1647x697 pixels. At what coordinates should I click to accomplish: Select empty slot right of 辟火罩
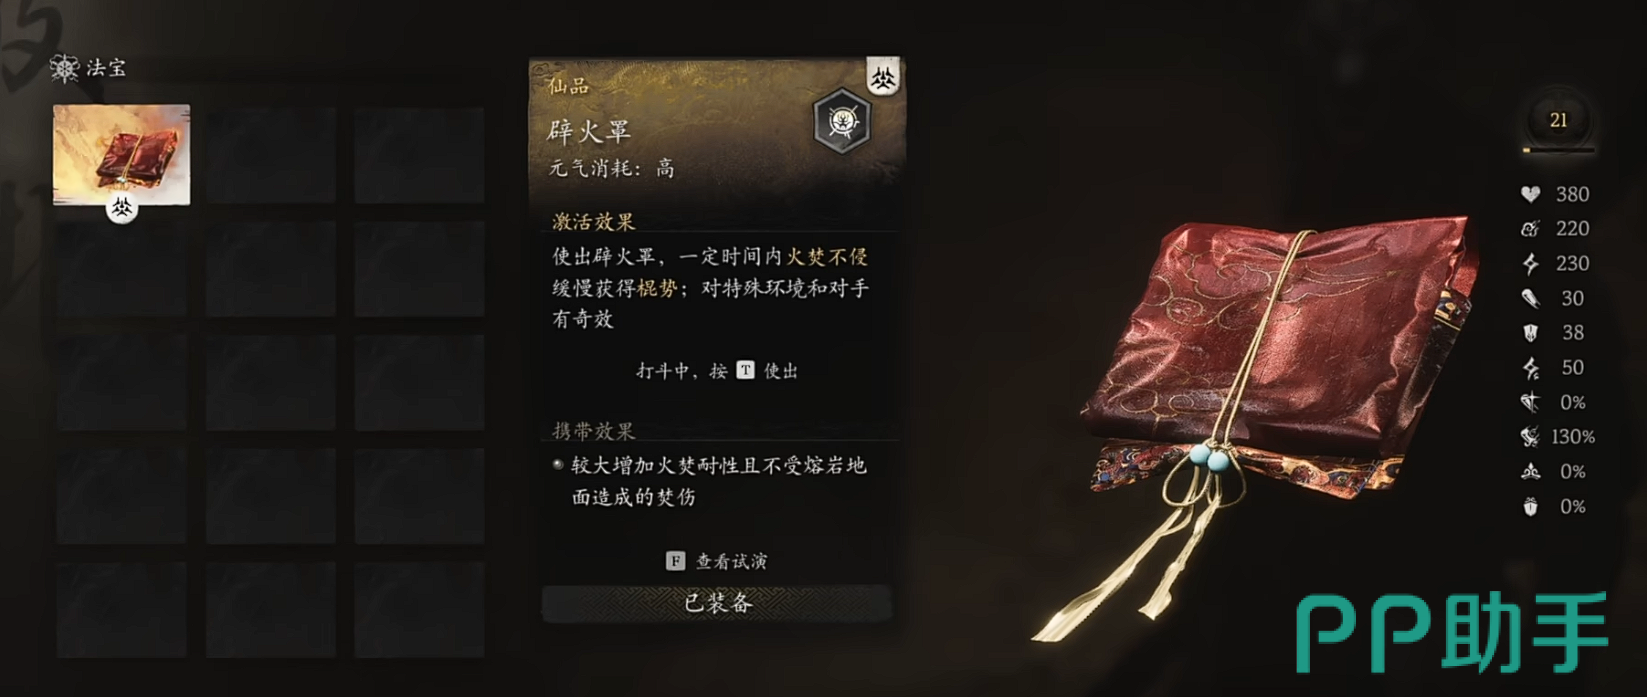(270, 155)
